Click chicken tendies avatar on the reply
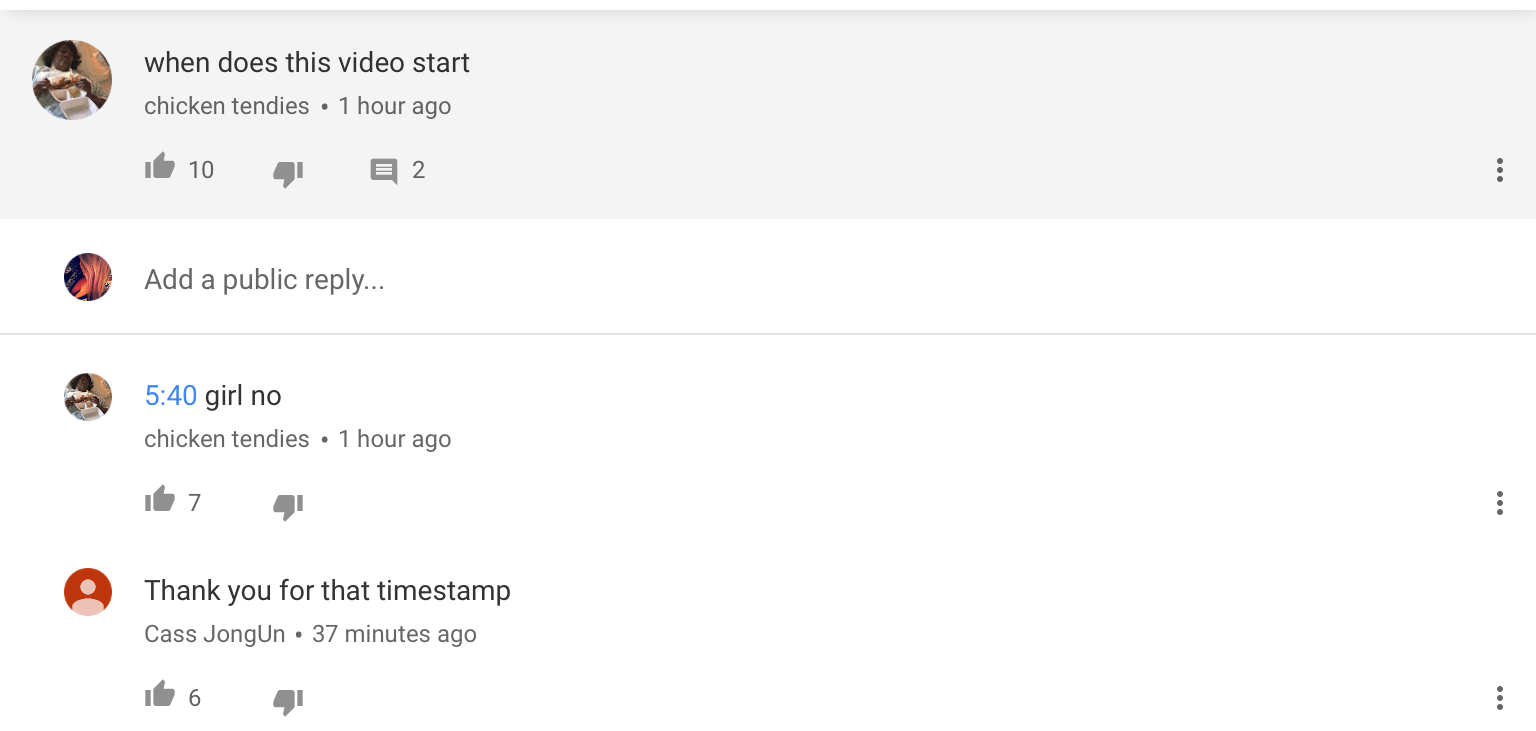 (88, 397)
